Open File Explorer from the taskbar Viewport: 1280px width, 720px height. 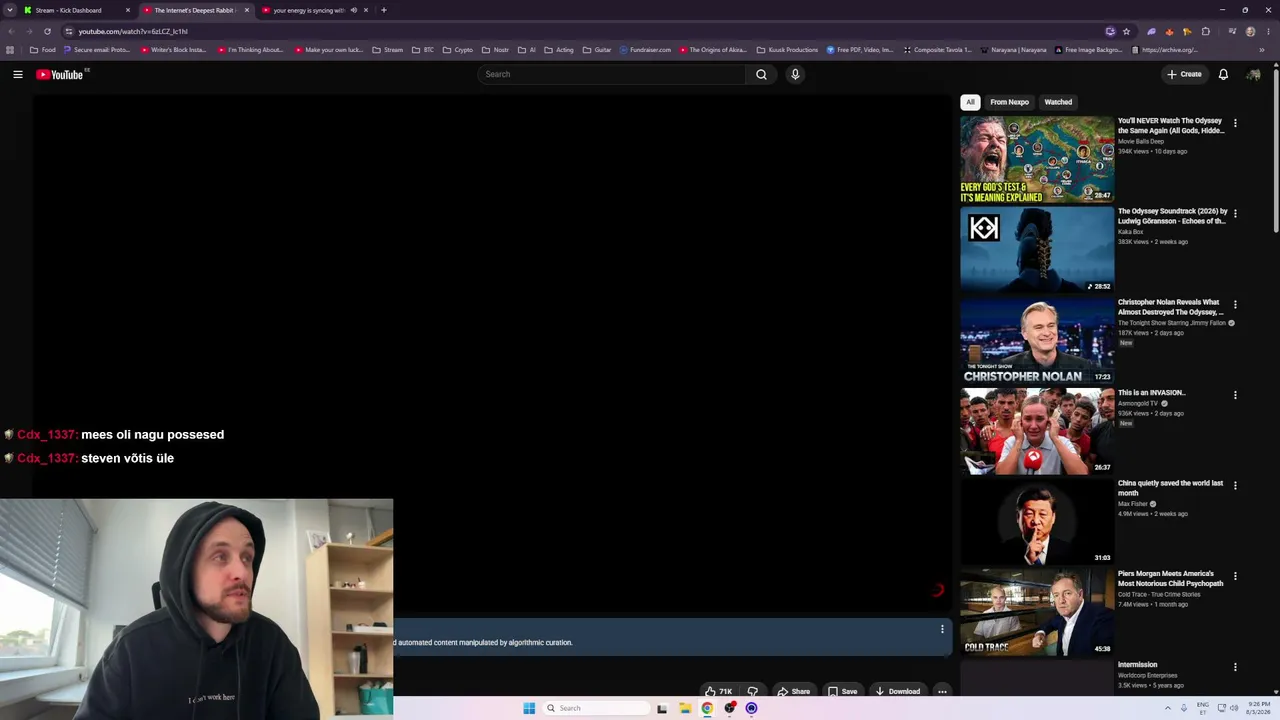[x=685, y=708]
